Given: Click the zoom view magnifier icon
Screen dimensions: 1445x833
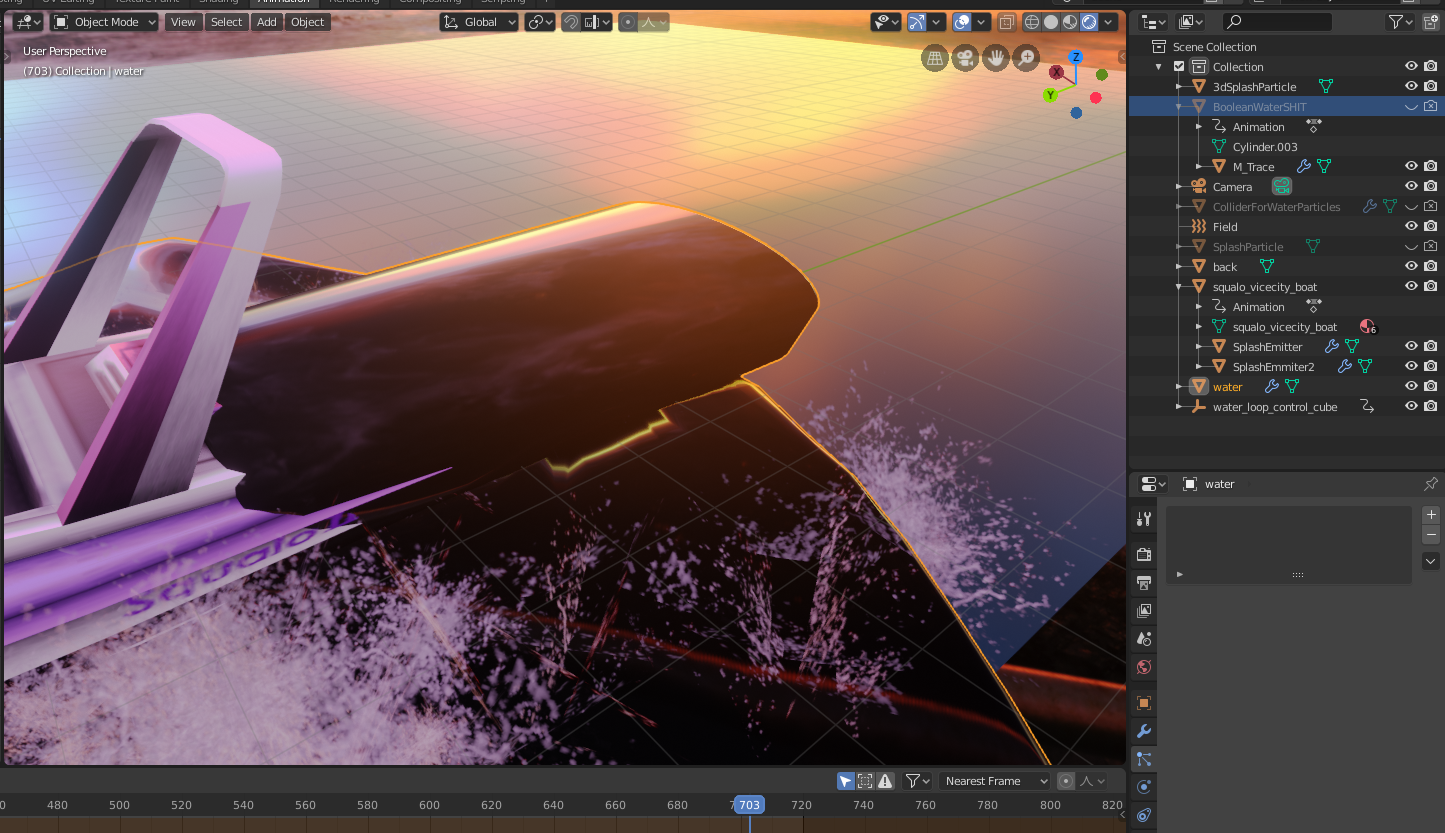Looking at the screenshot, I should (x=1025, y=58).
